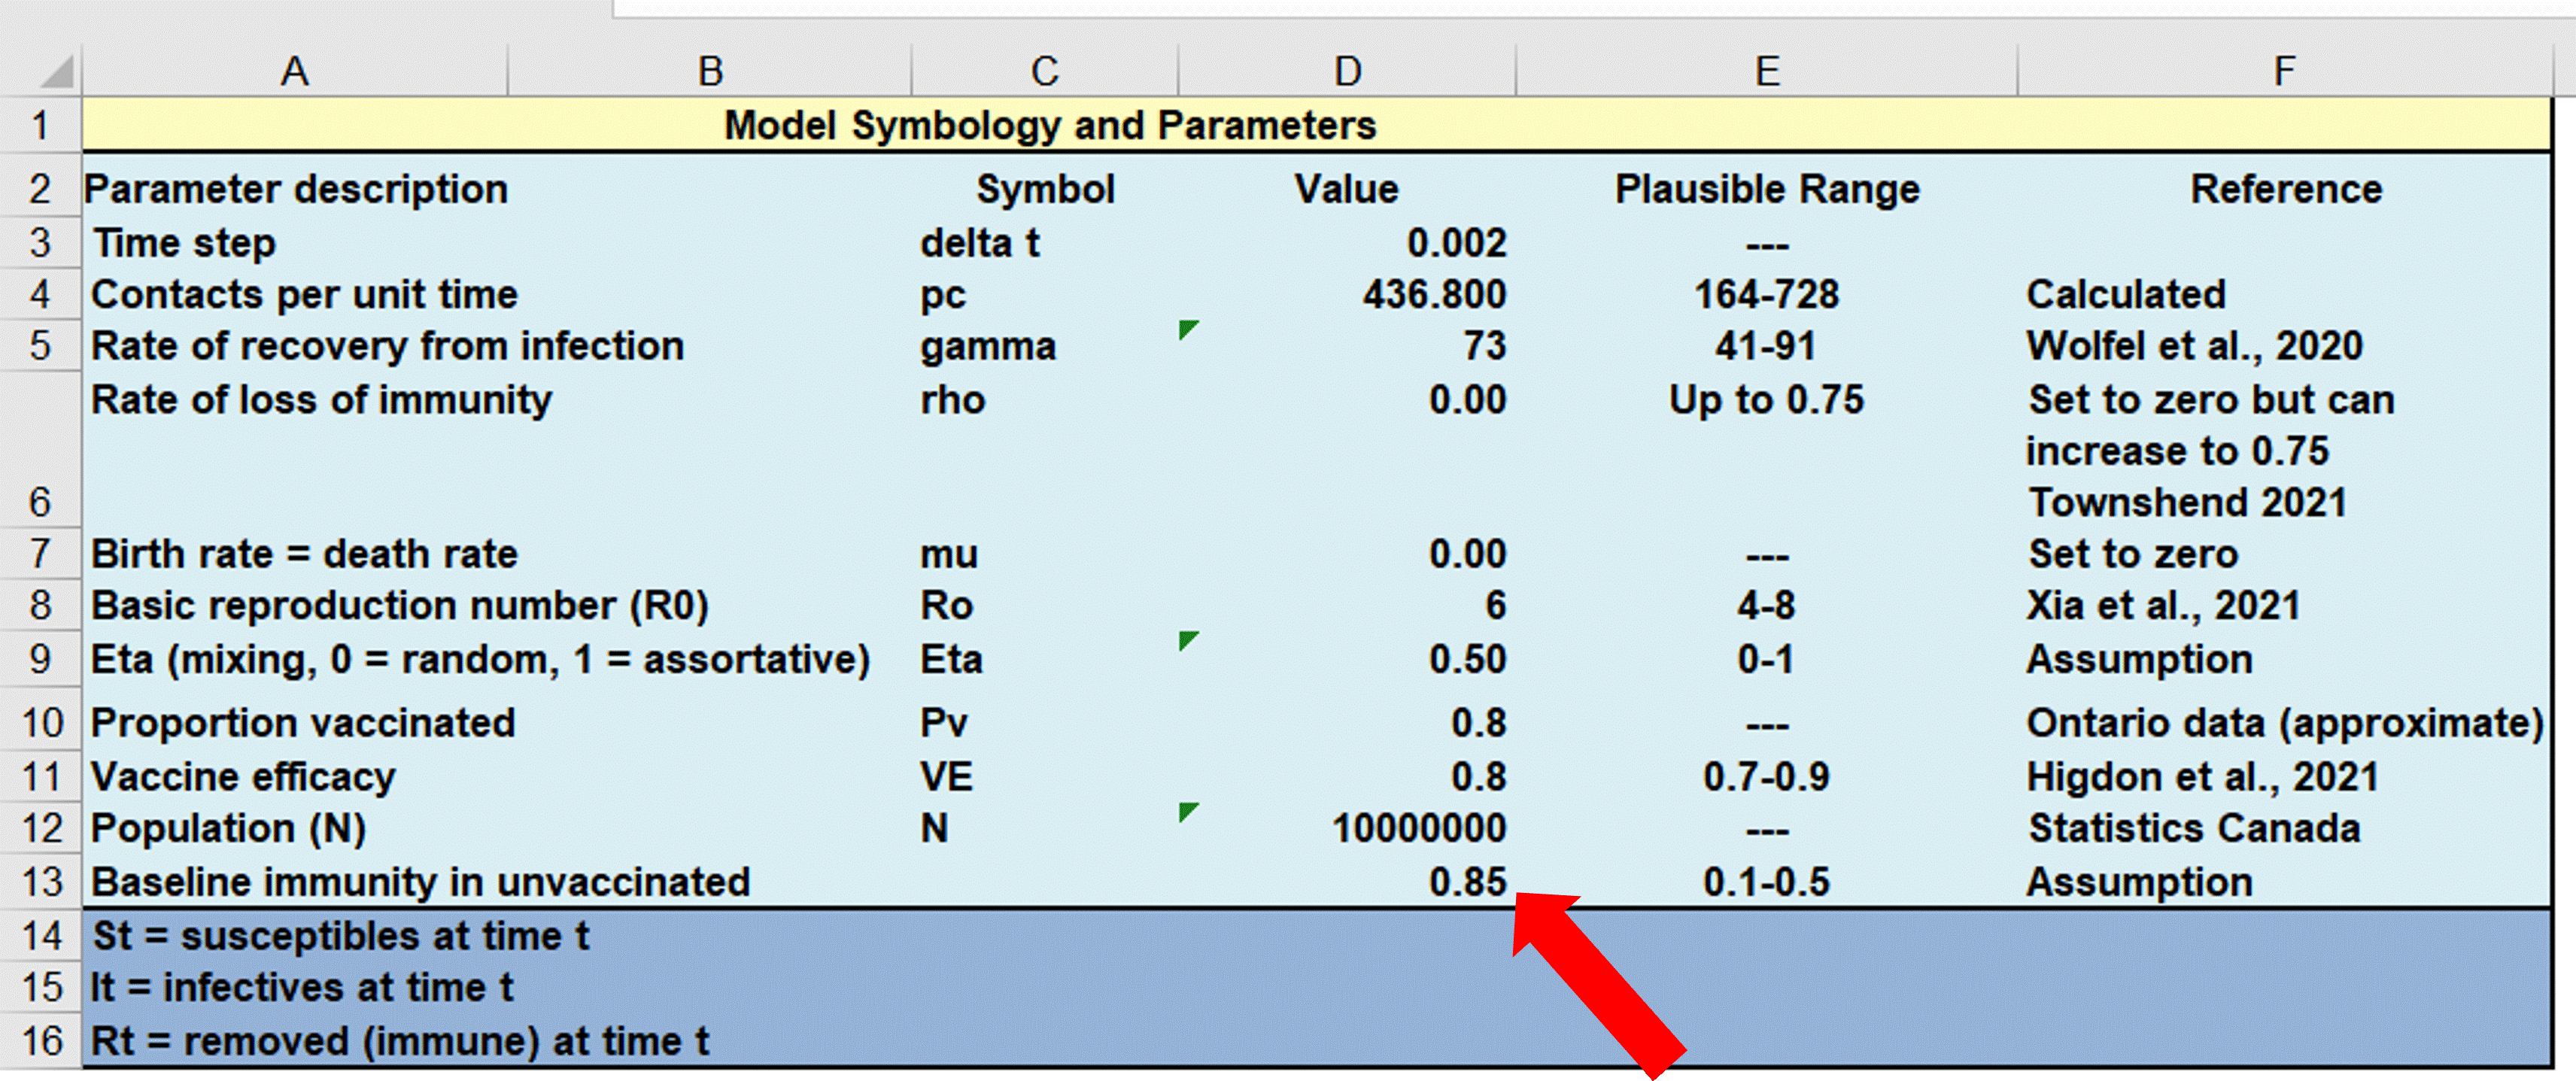Click the 164-728 plausible range cell
Viewport: 2576px width, 1081px height.
[1766, 295]
